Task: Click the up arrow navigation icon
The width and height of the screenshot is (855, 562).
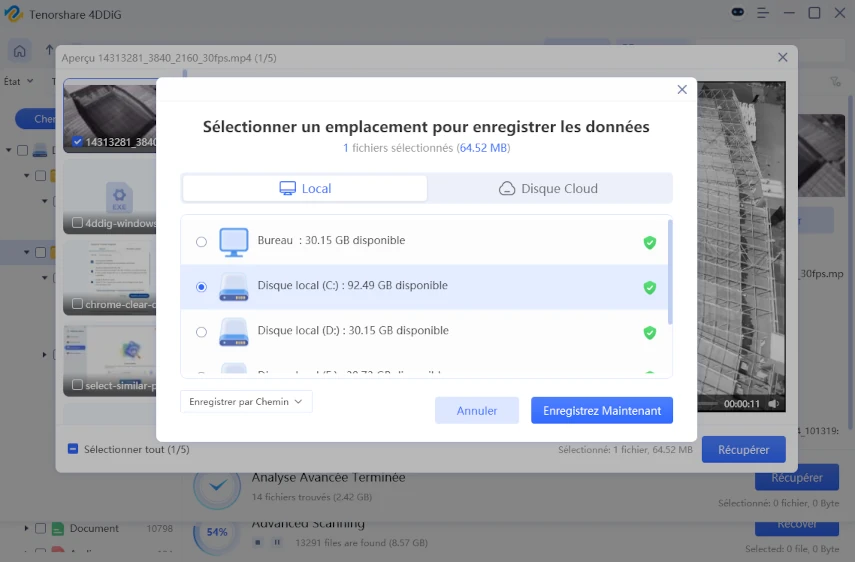Action: [x=49, y=50]
